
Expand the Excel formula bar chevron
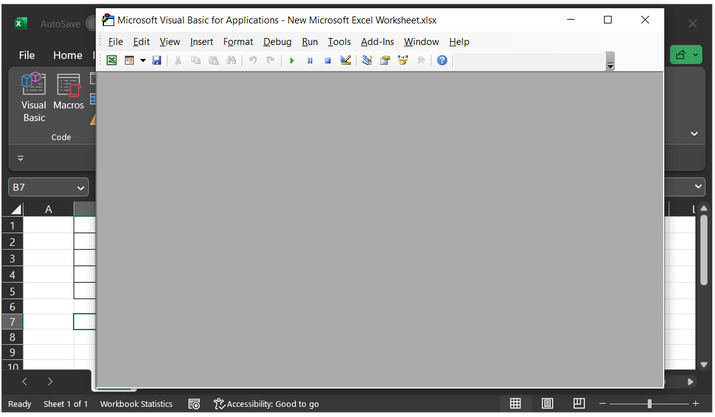698,186
